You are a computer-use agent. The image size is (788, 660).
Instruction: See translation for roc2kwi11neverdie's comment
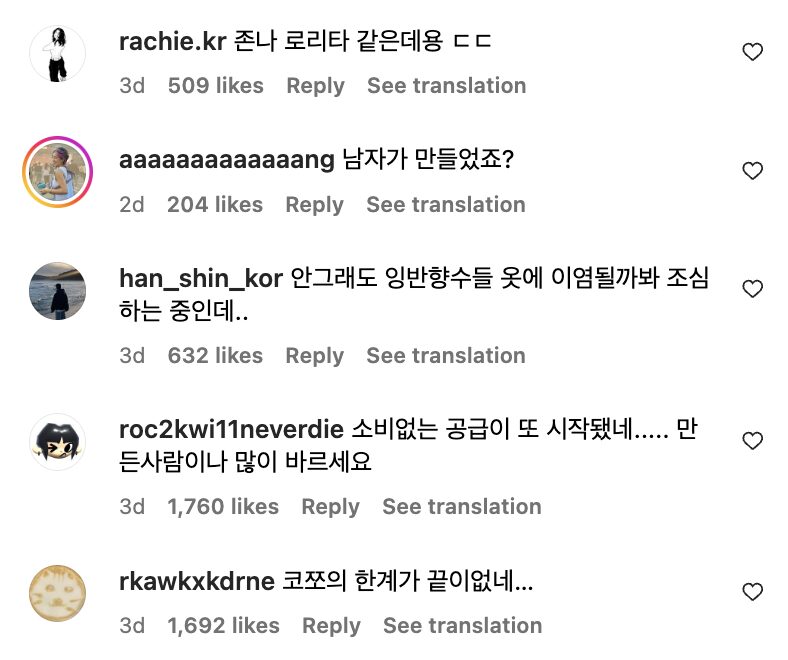461,507
